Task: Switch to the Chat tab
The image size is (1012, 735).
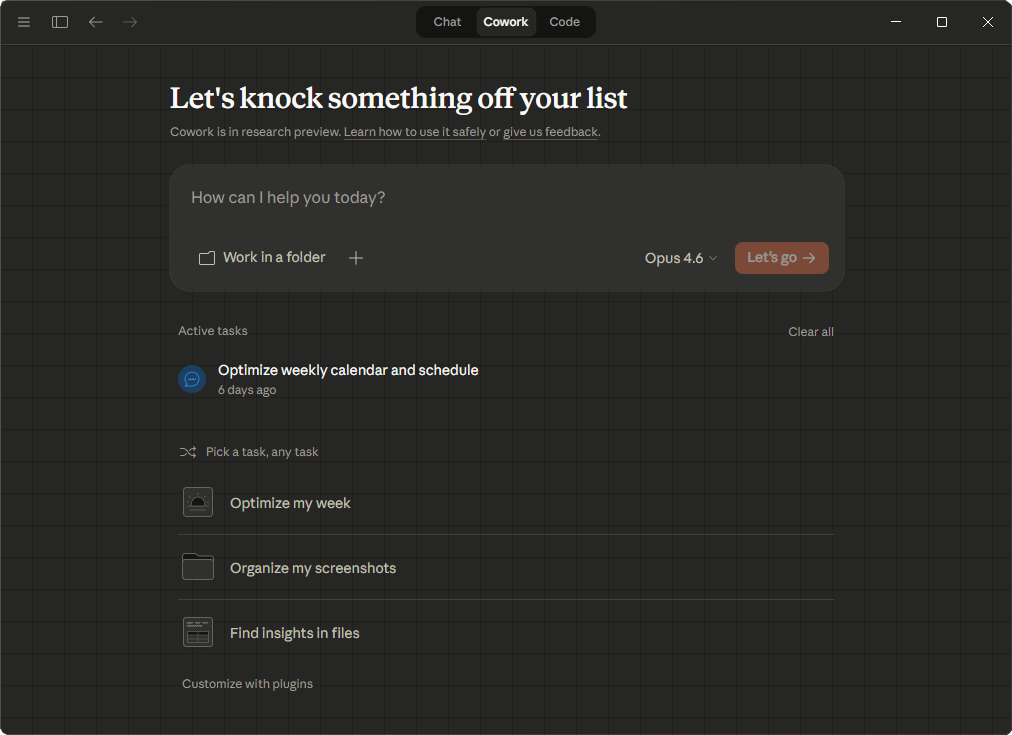Action: pos(446,21)
